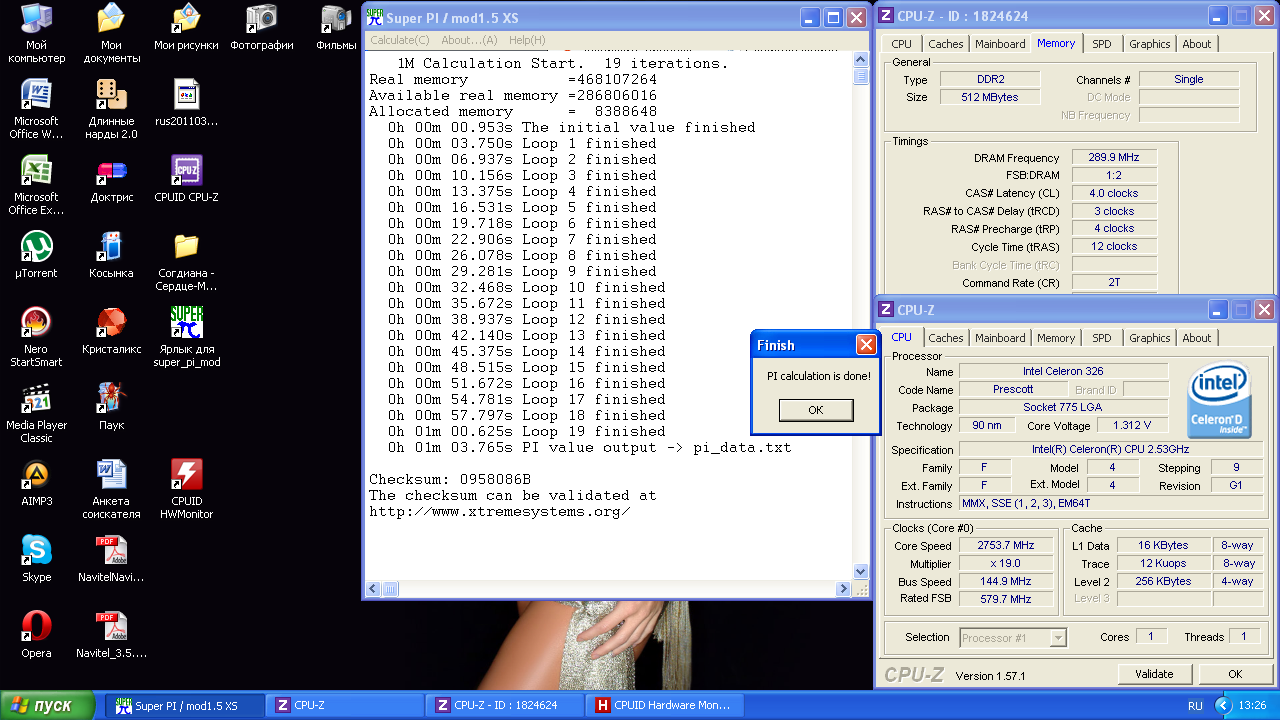This screenshot has height=720, width=1280.
Task: Open the Мой компьютер desktop icon
Action: (36, 19)
